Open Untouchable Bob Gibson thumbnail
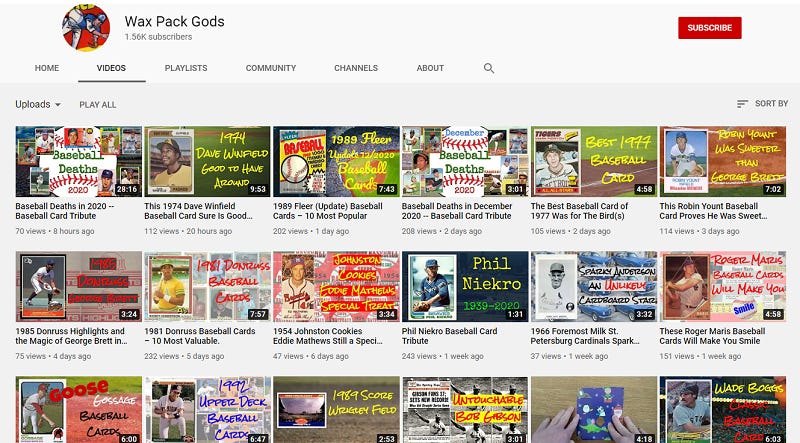 465,409
